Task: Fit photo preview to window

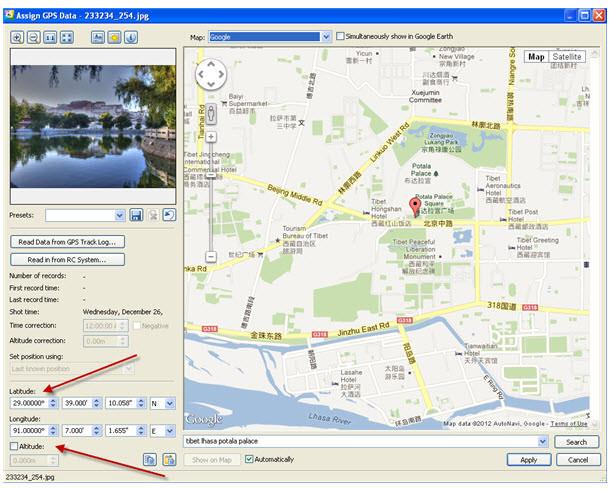Action: click(67, 37)
